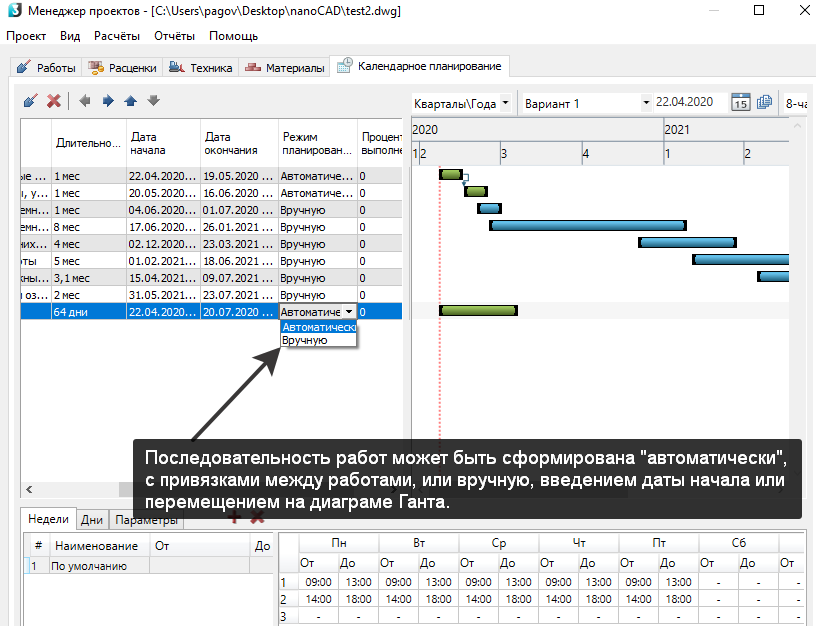Click the Дата окончания column header
The image size is (816, 626).
(239, 143)
